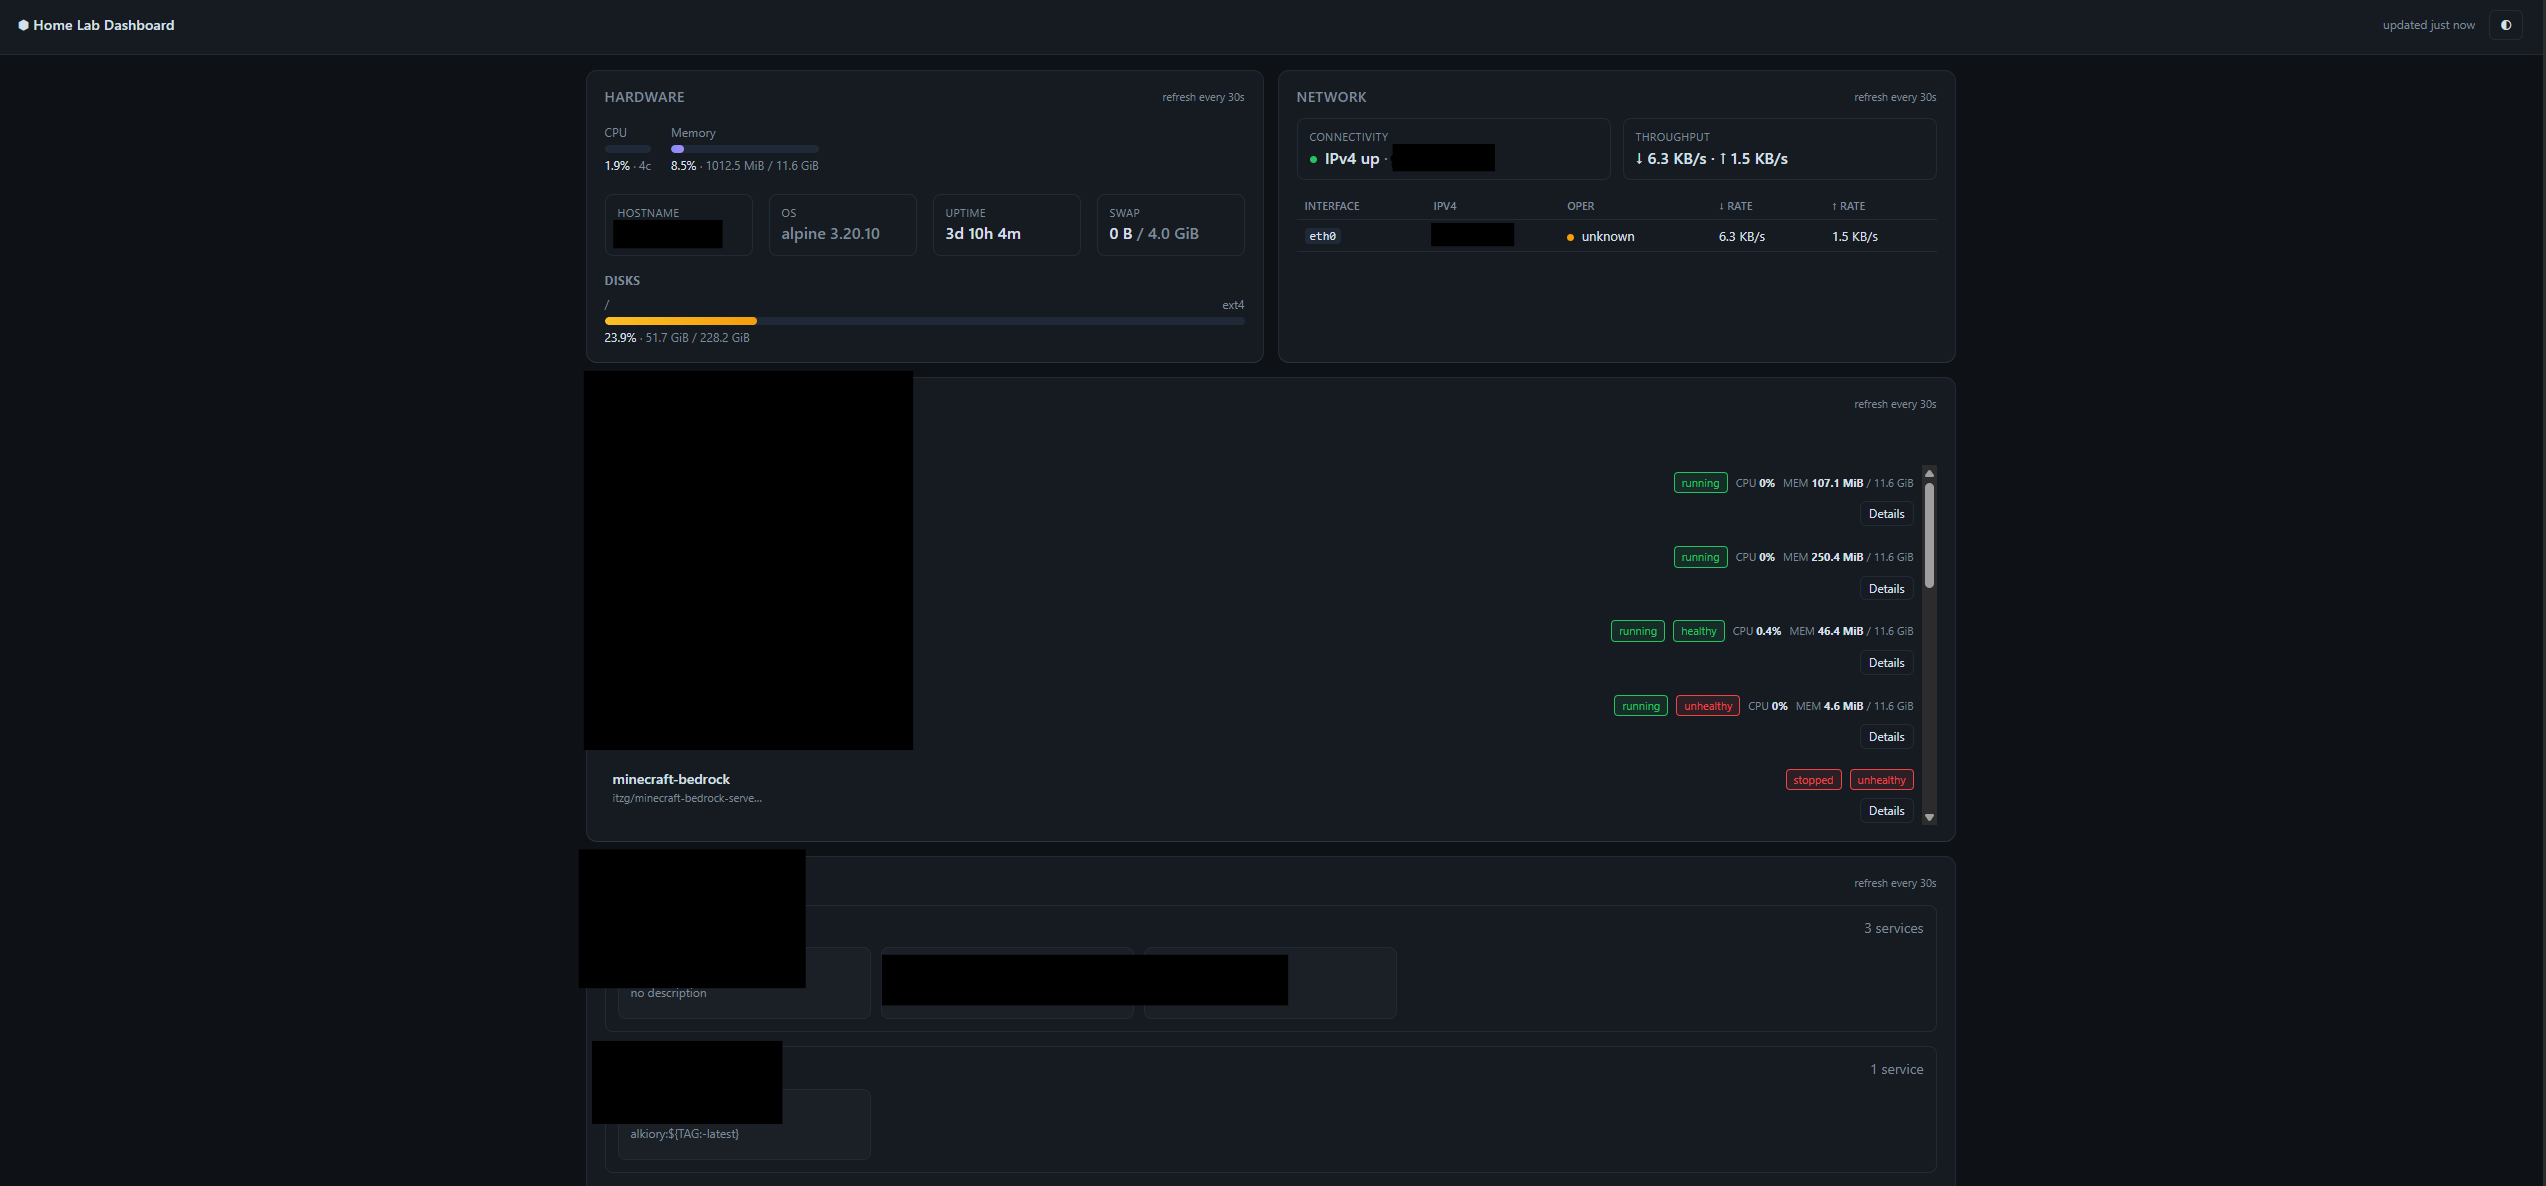Click the root disk usage bar
This screenshot has width=2546, height=1186.
pos(924,321)
